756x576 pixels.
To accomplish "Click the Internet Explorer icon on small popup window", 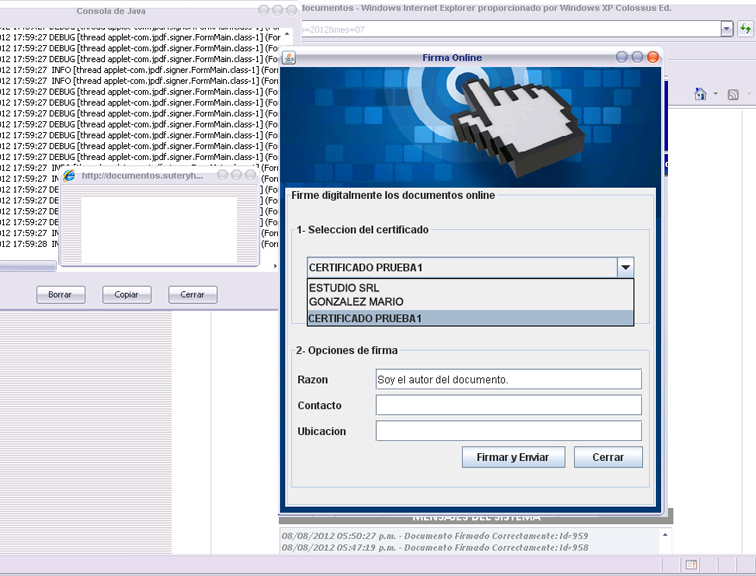I will (69, 175).
